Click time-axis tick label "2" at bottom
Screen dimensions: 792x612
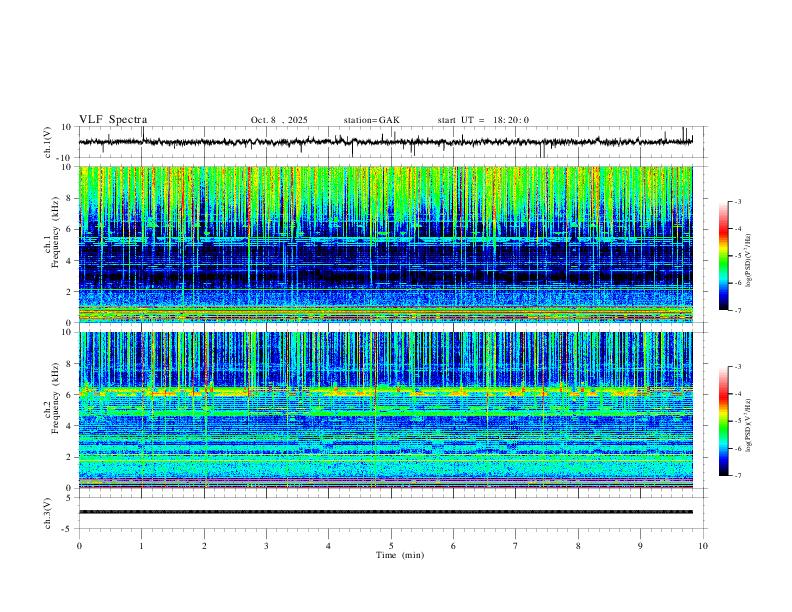pyautogui.click(x=204, y=546)
